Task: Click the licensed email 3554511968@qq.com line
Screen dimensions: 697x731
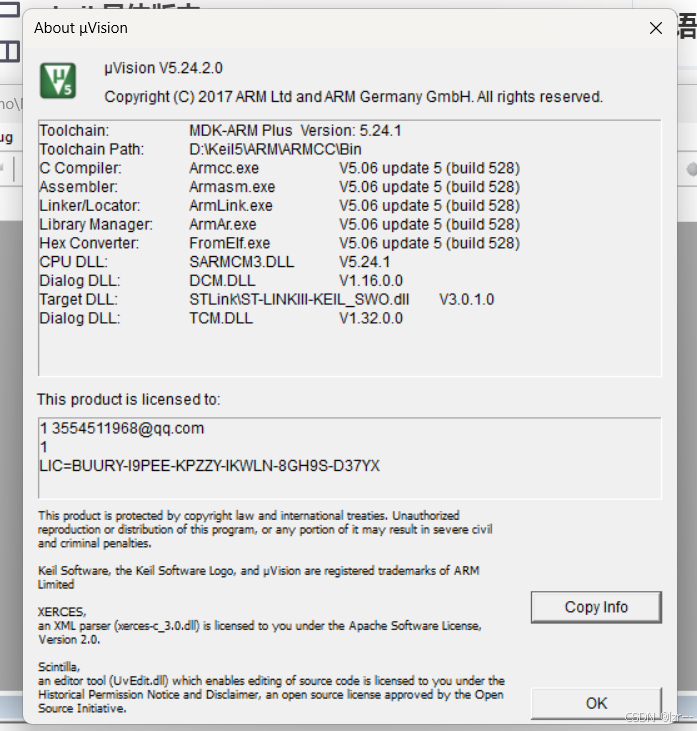Action: (x=122, y=428)
